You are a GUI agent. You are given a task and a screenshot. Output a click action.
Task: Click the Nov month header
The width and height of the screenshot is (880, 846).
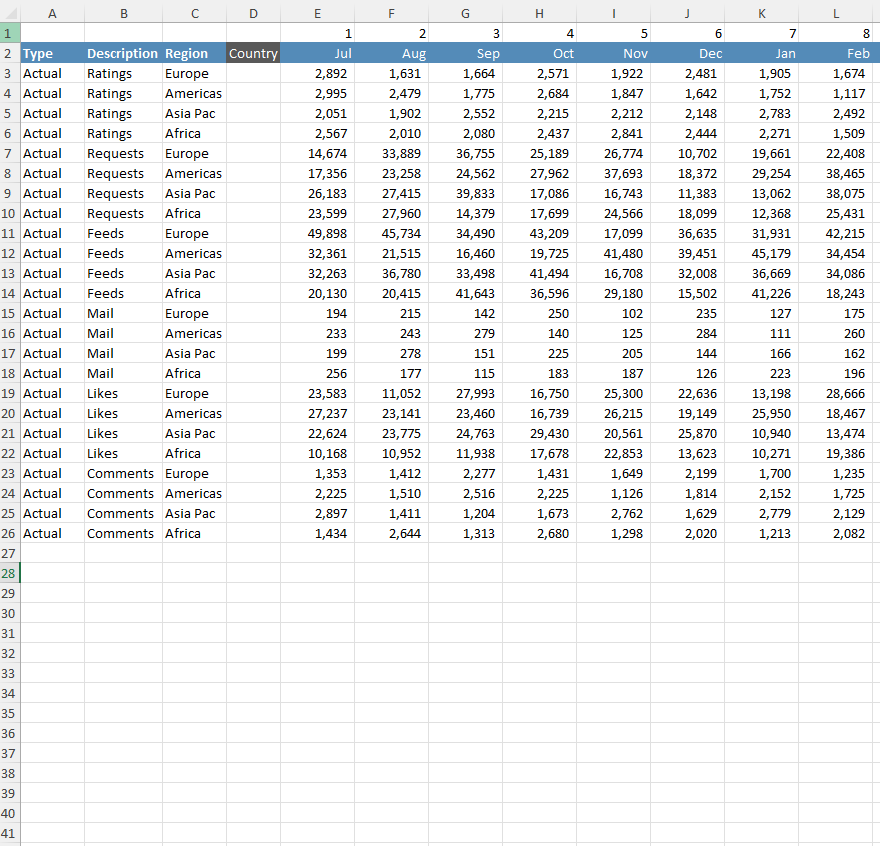tap(613, 53)
